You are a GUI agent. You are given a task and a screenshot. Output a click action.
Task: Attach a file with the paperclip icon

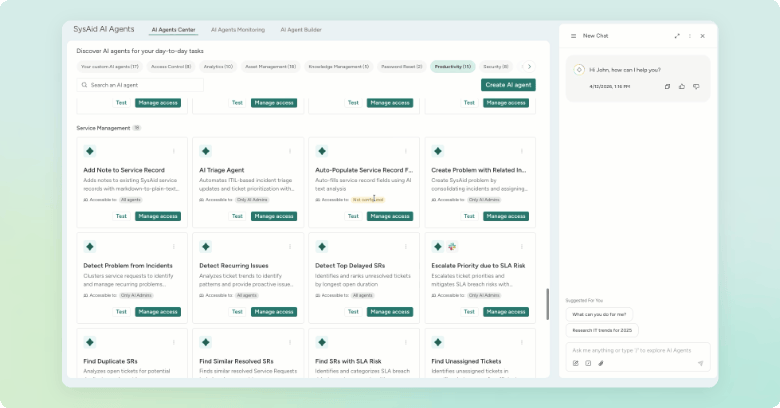(600, 363)
